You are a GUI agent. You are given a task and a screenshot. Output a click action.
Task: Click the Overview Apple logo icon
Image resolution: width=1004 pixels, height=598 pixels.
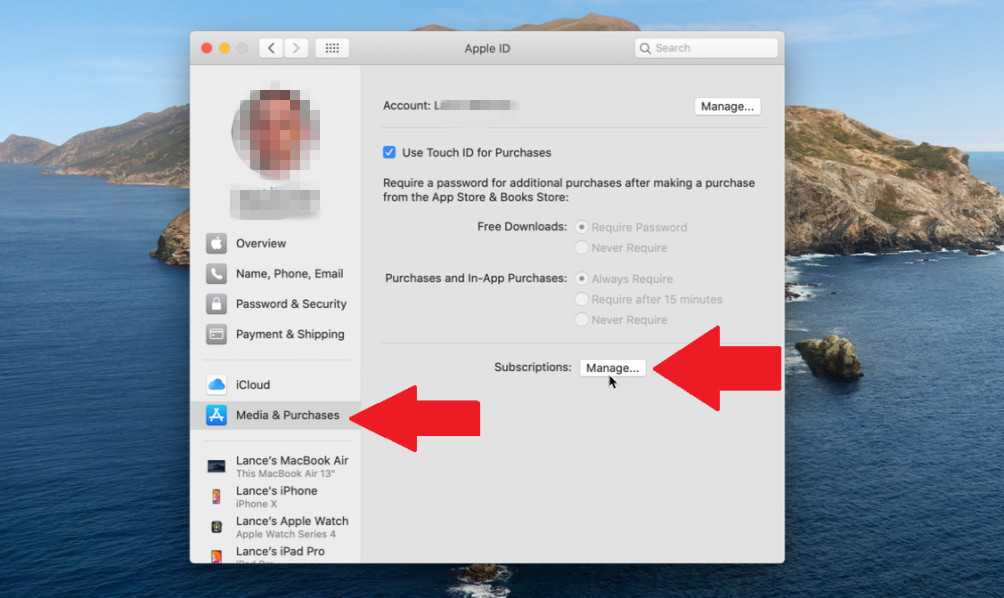coord(216,243)
